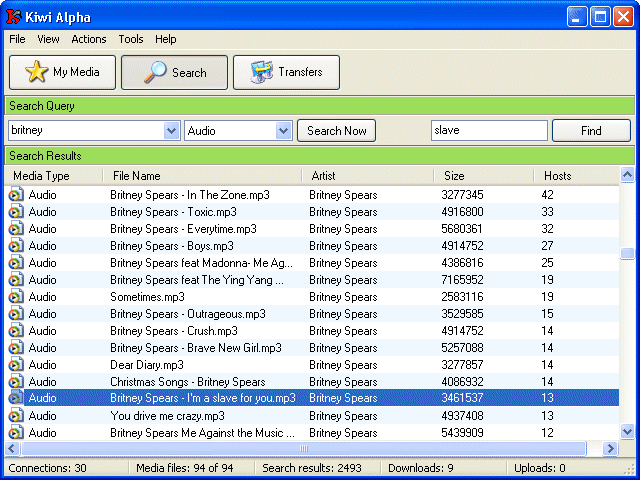The image size is (640, 480).
Task: Sort results by File Name column
Action: (x=202, y=176)
